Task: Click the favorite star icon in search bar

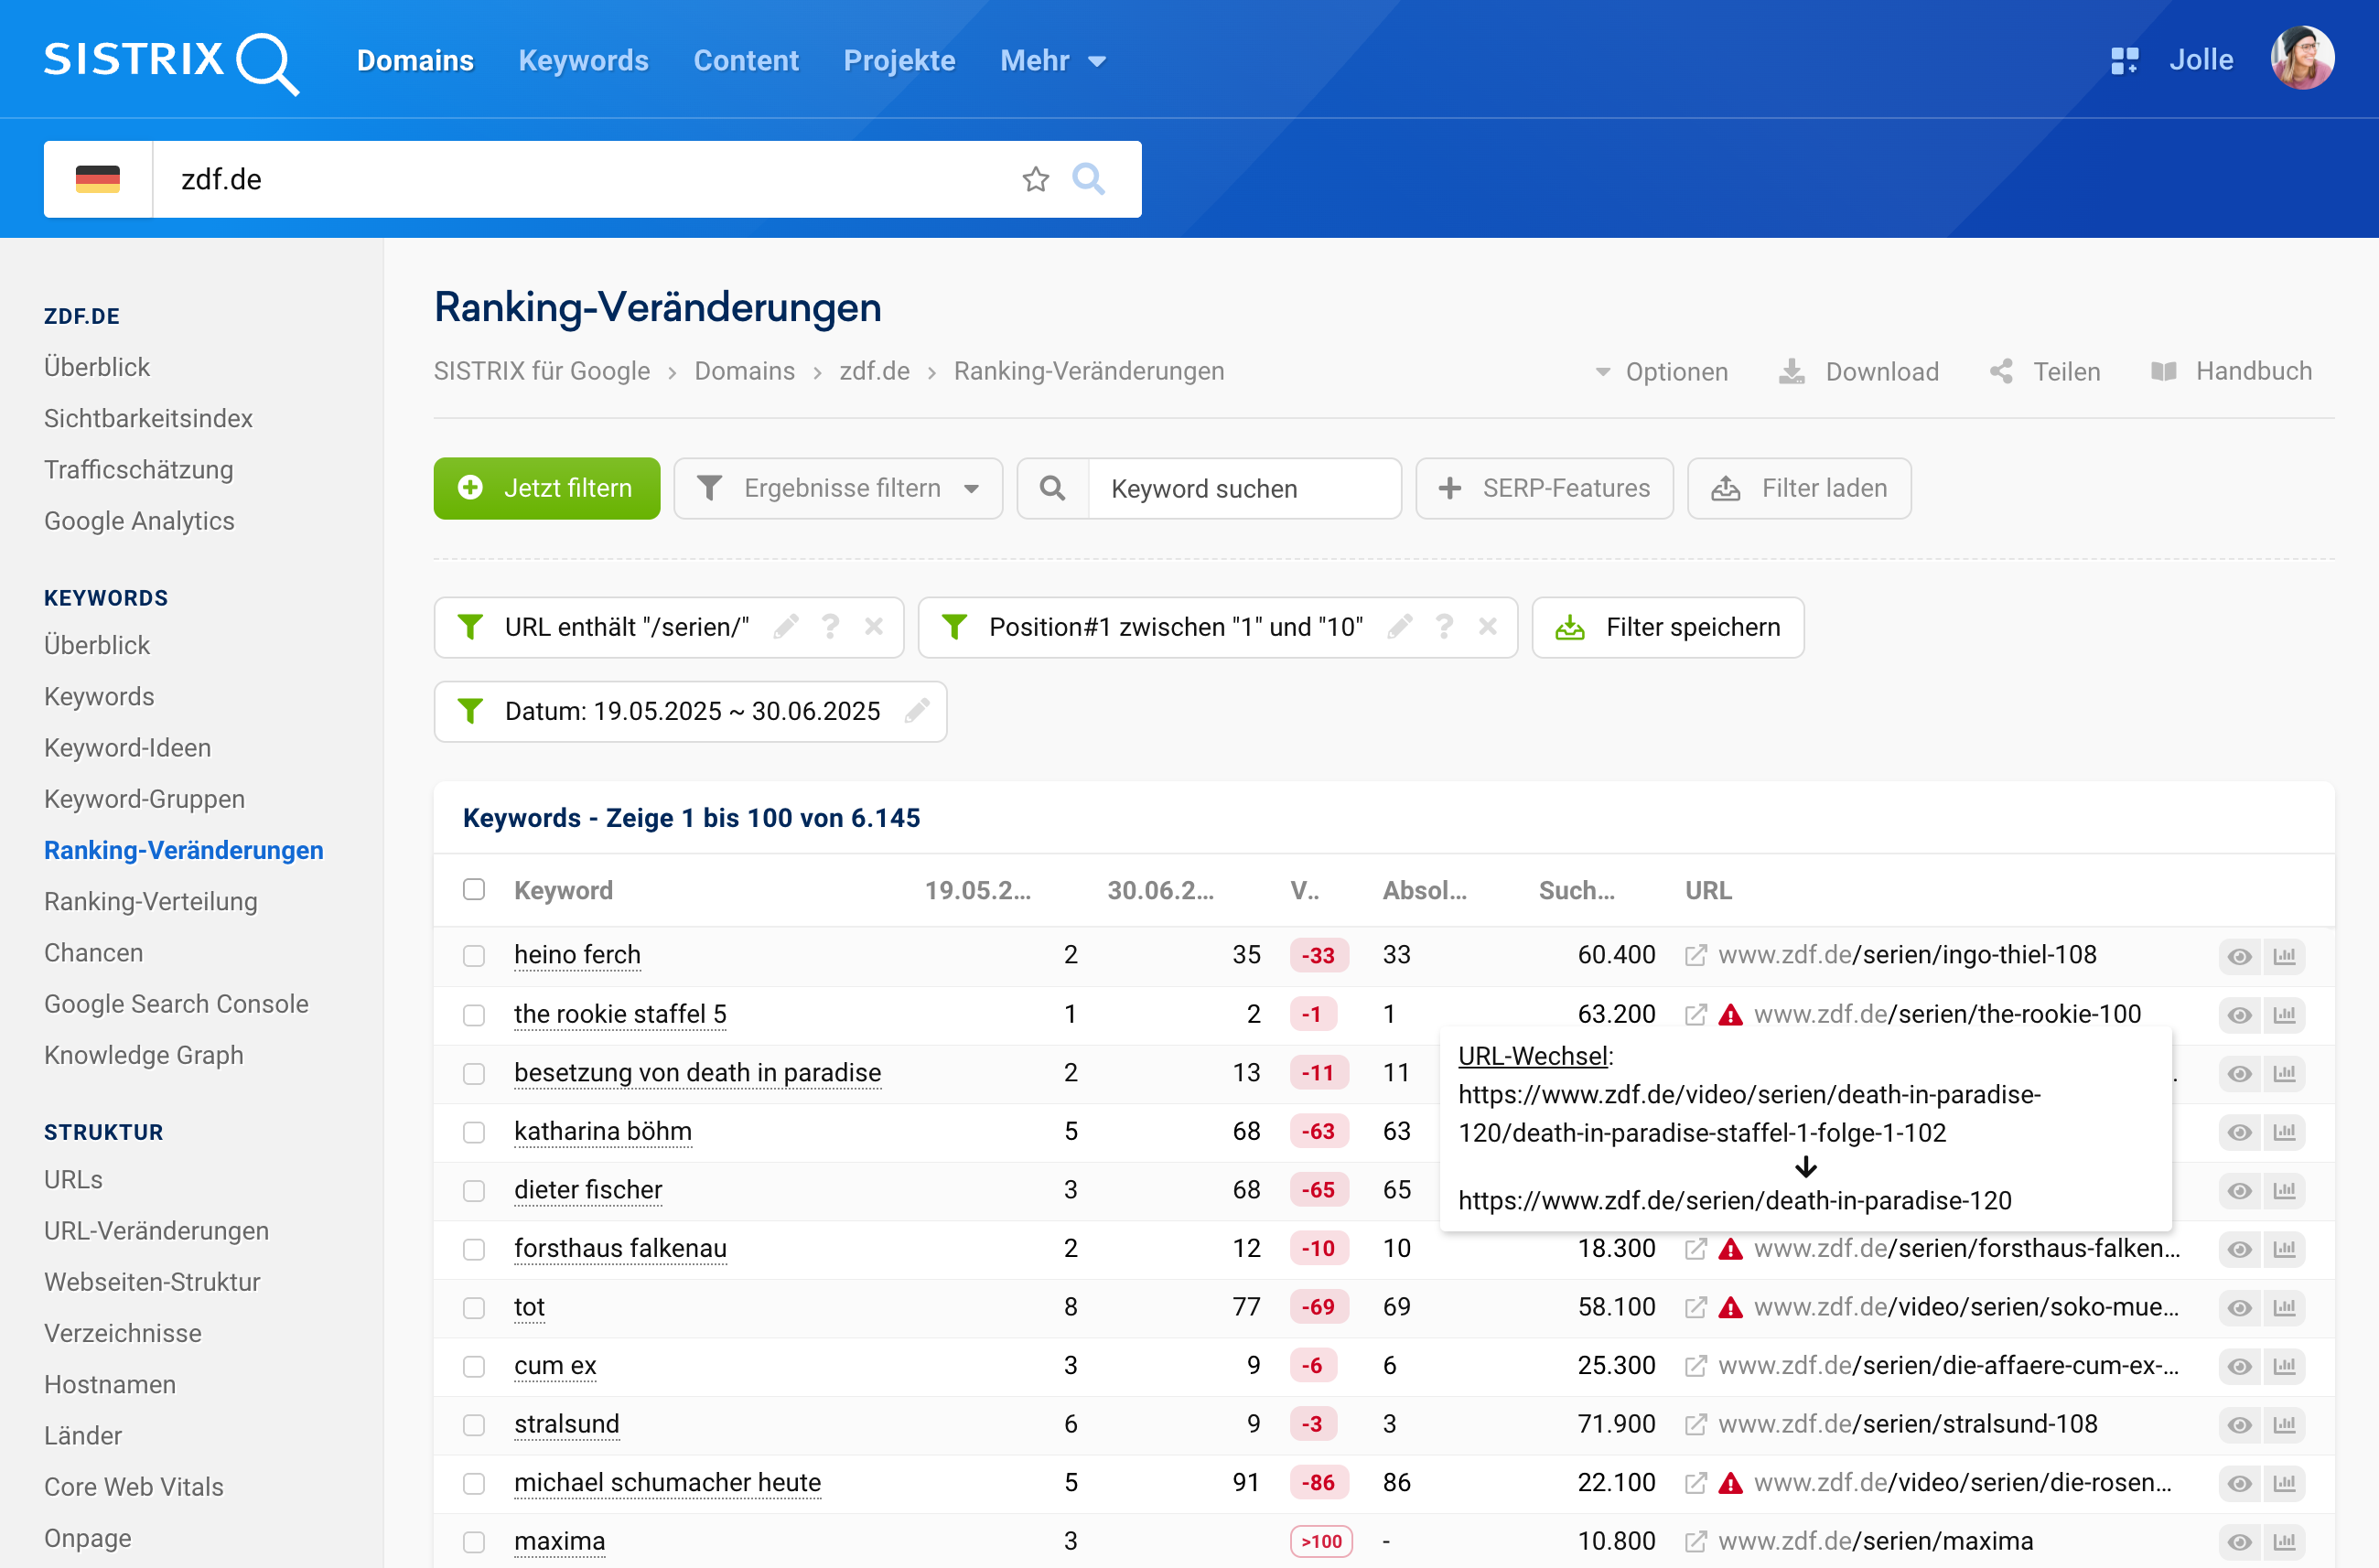Action: pos(1035,179)
